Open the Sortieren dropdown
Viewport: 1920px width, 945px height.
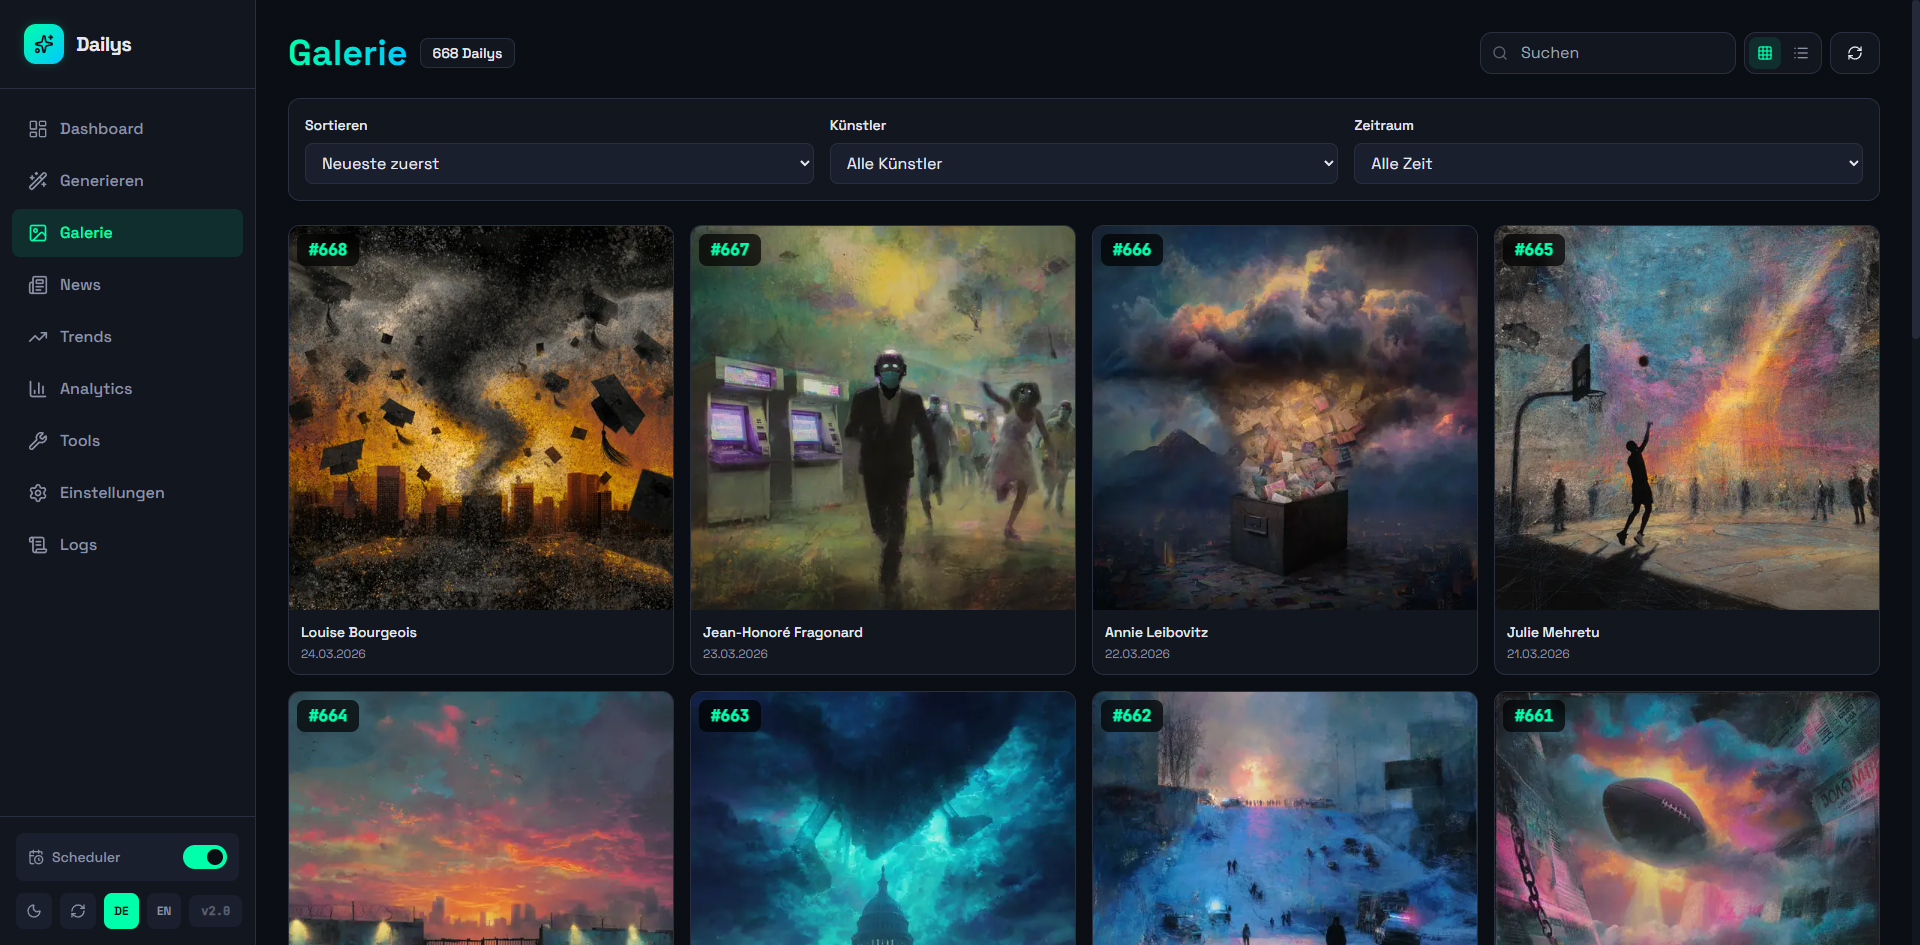tap(558, 164)
